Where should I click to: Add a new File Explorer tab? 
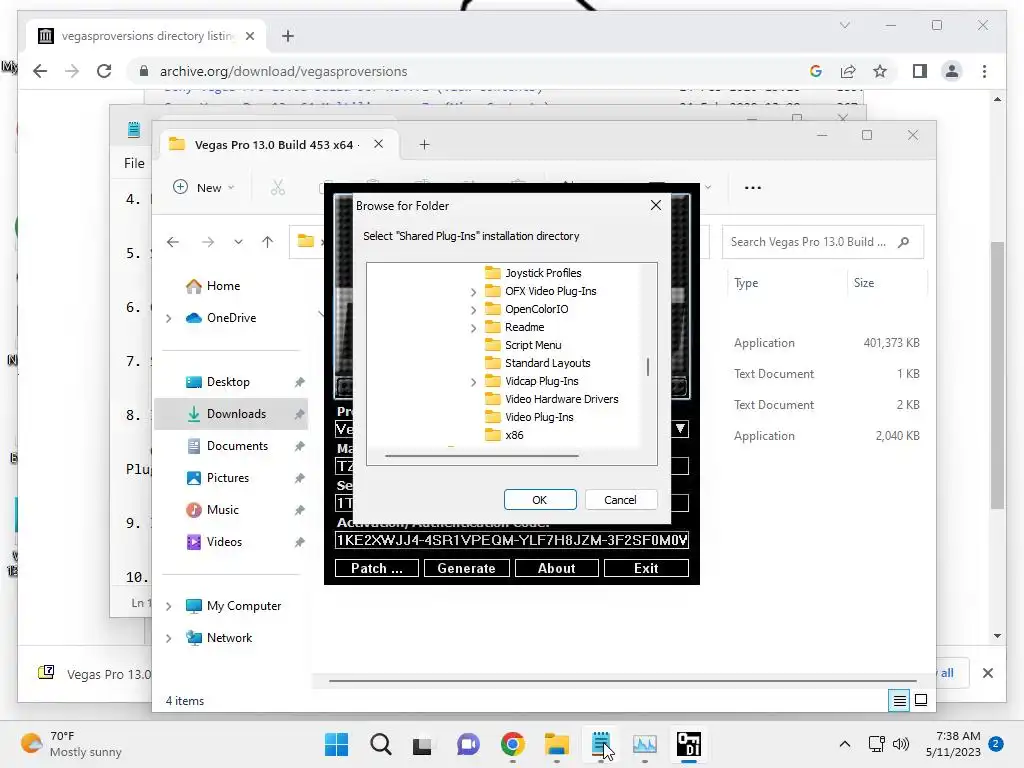coord(424,144)
